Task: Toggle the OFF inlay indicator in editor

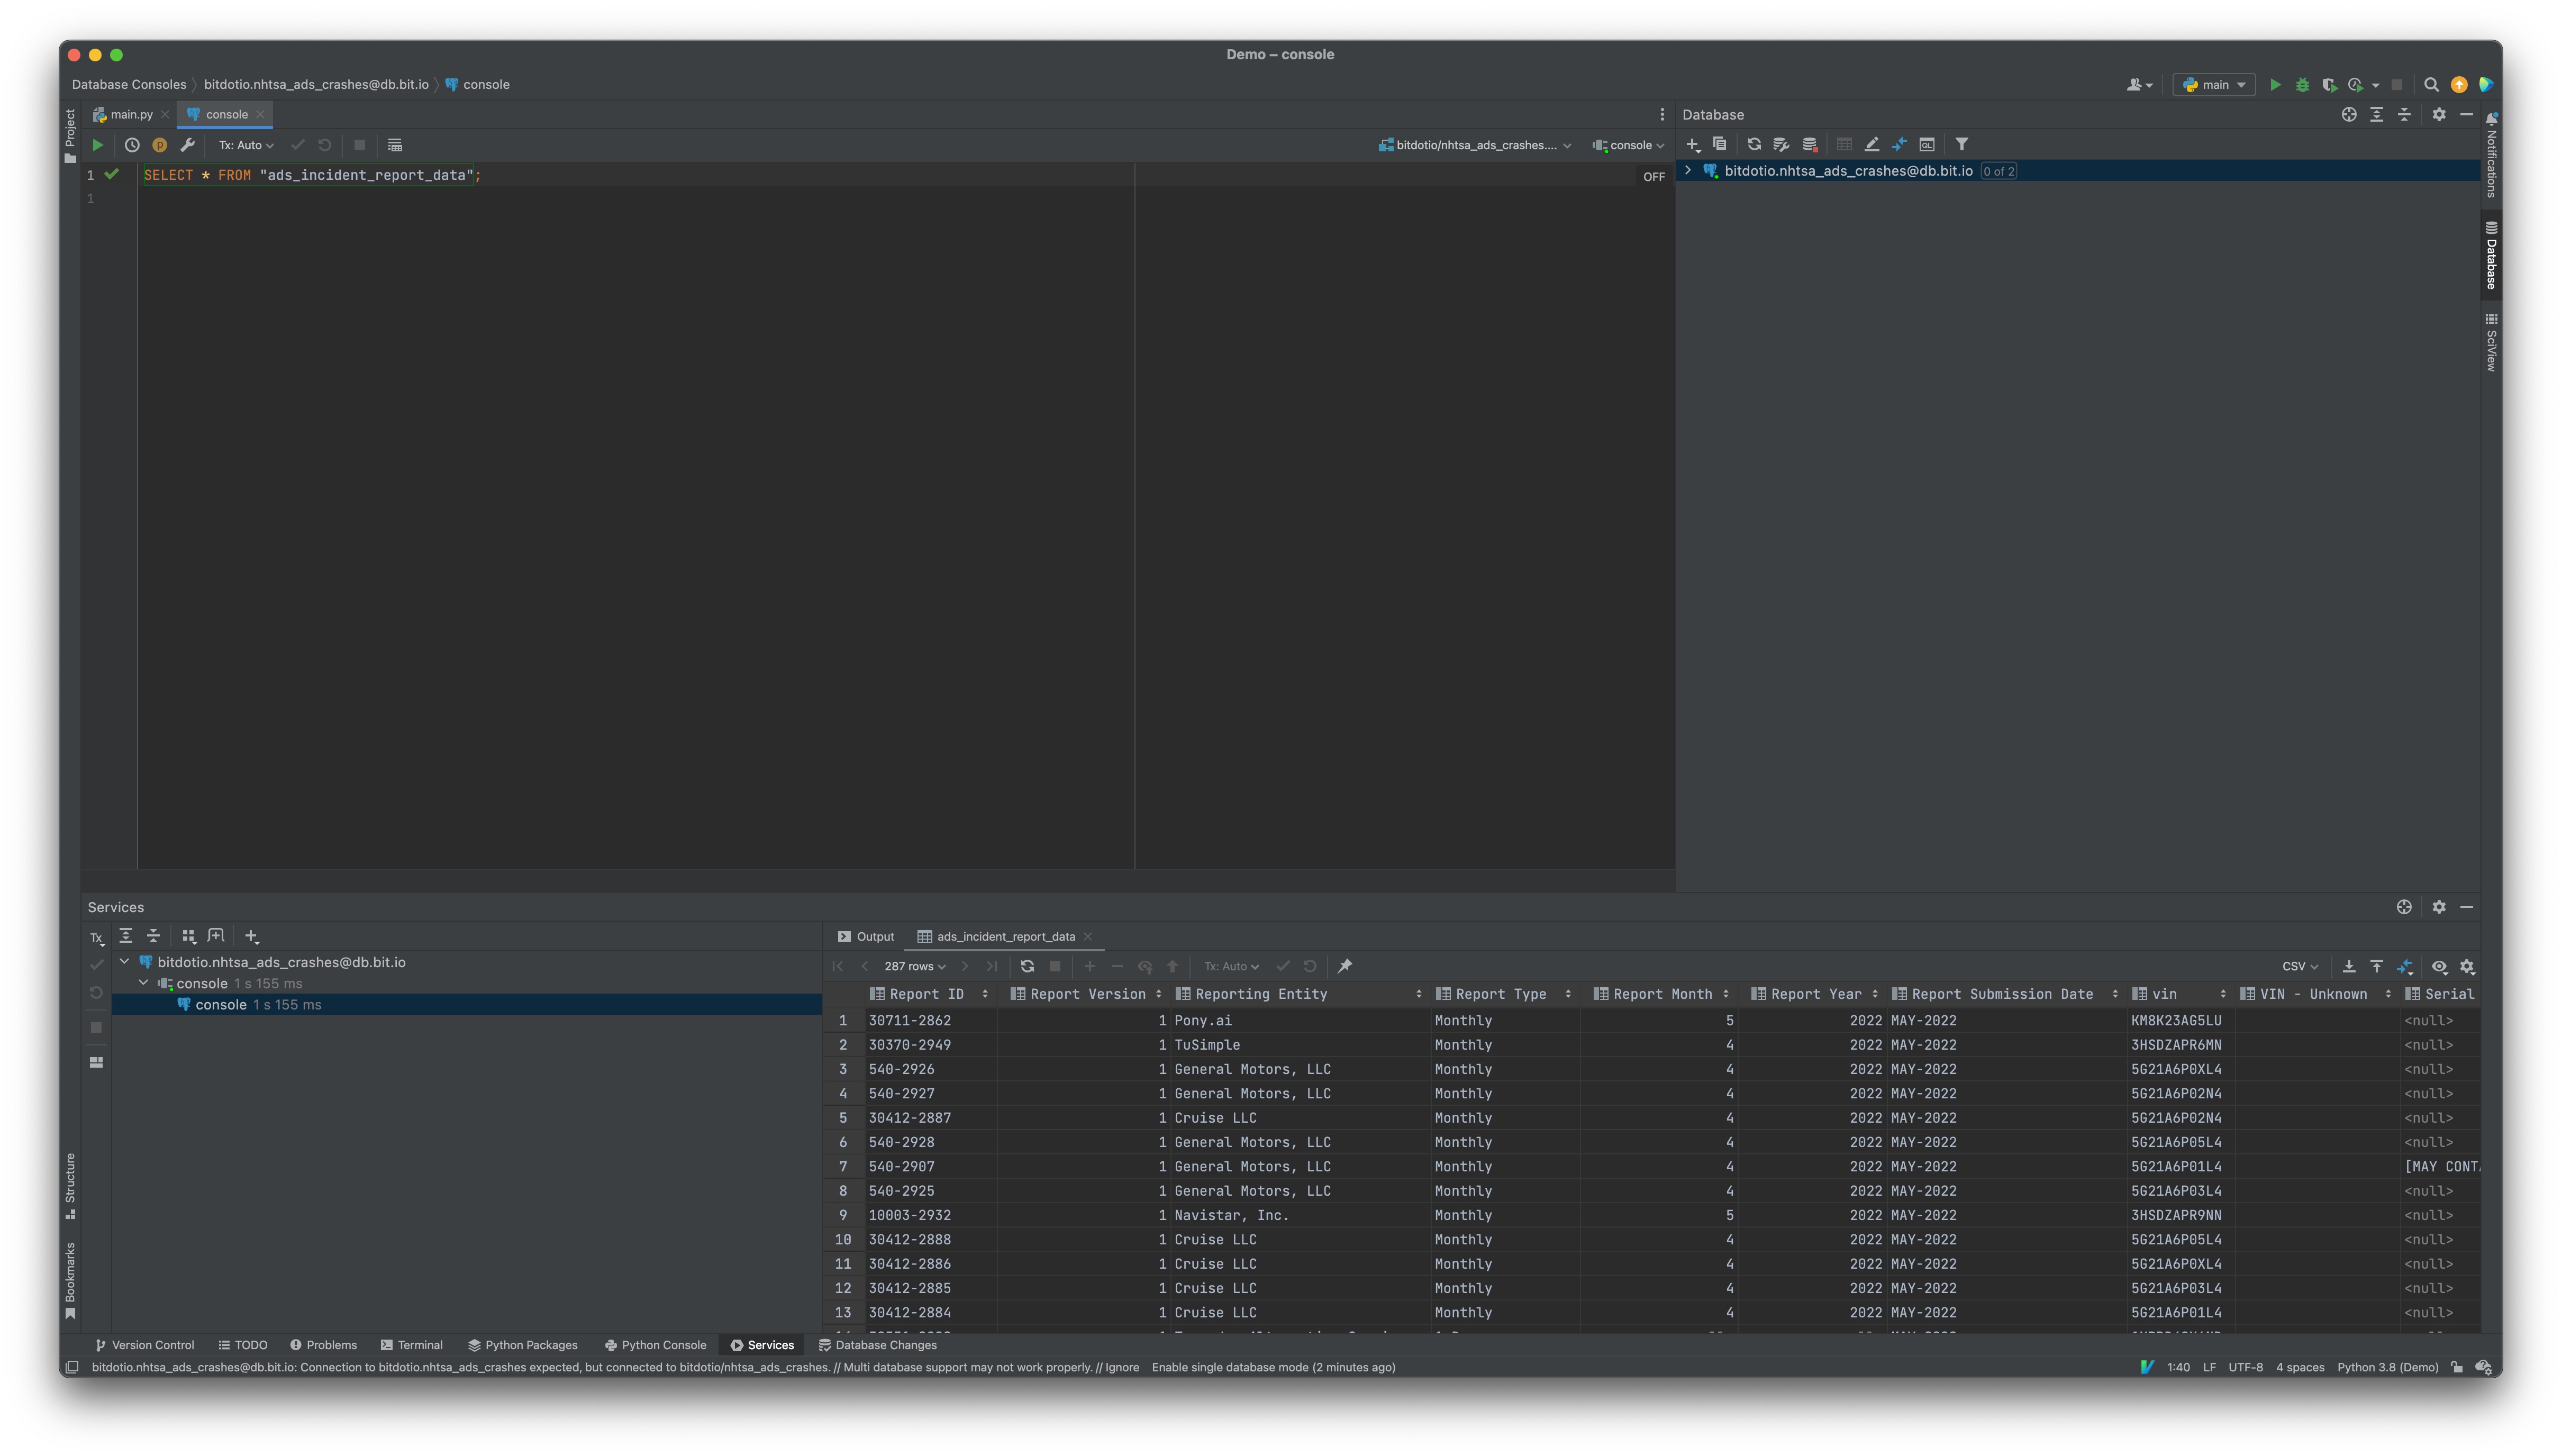Action: (x=1653, y=177)
